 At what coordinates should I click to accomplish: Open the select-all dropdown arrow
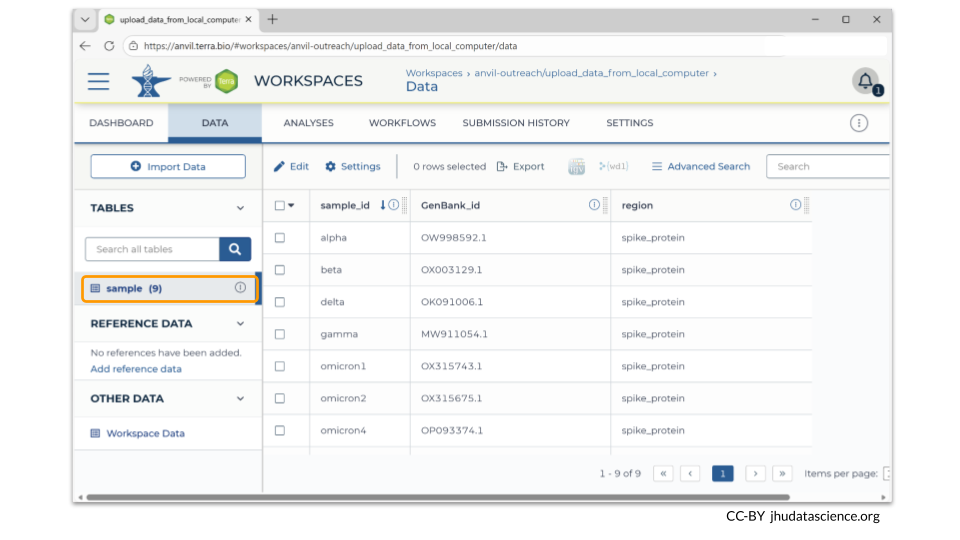click(291, 206)
